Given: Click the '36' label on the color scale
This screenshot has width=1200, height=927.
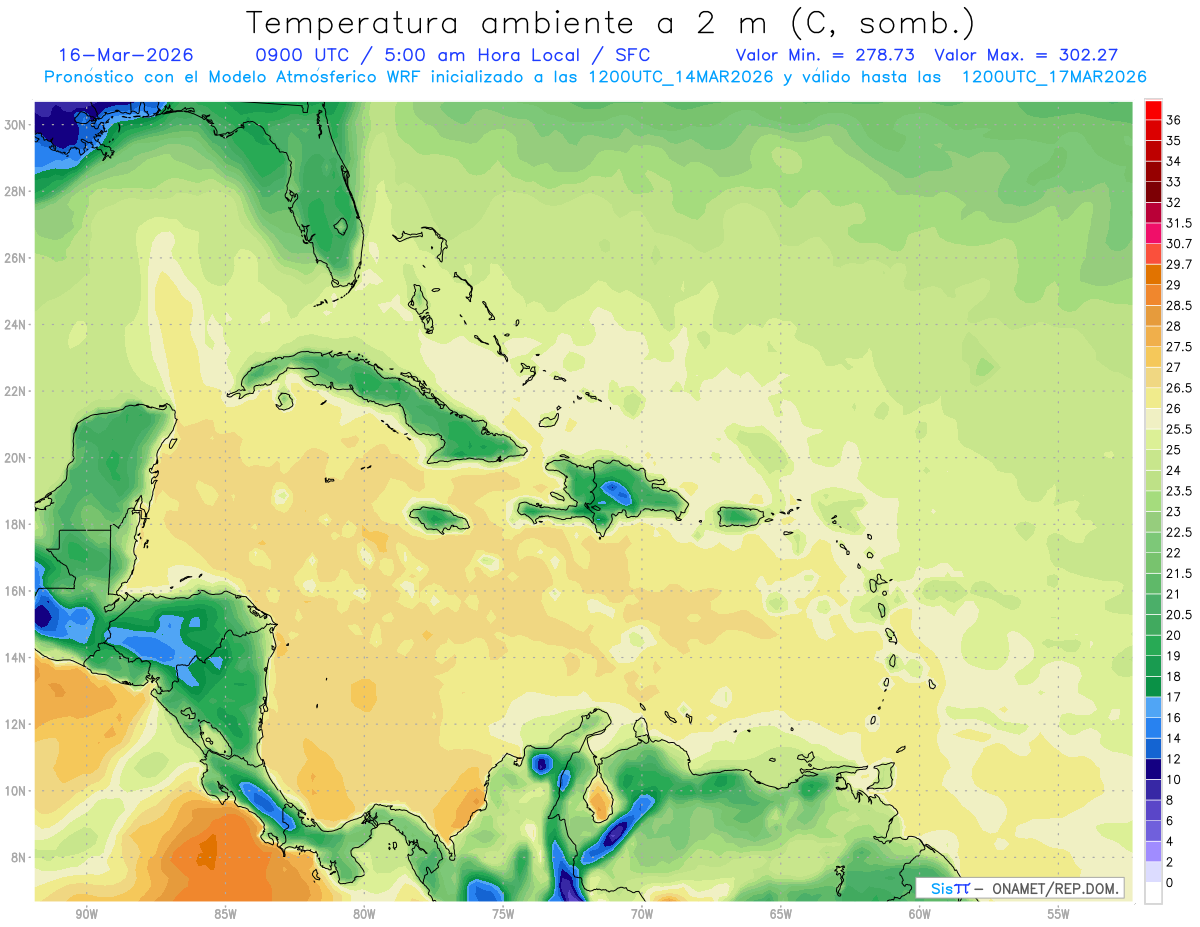Looking at the screenshot, I should [x=1174, y=120].
